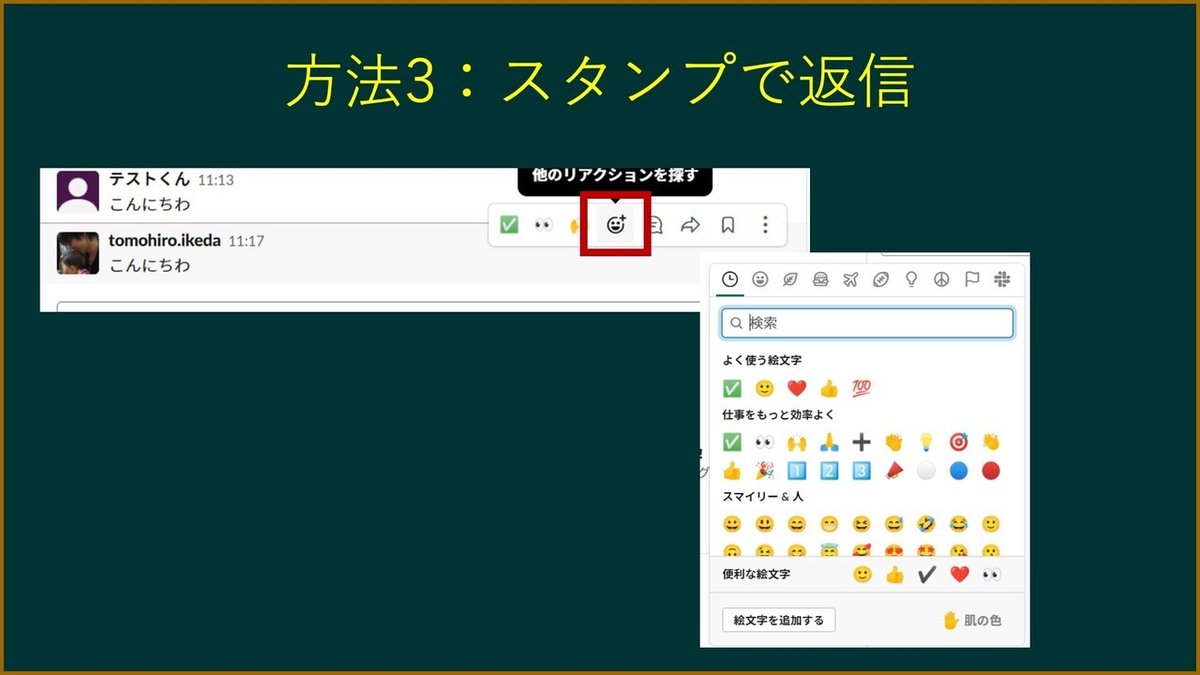Click the スマイリー & 人 section heading
This screenshot has height=675, width=1200.
click(762, 496)
